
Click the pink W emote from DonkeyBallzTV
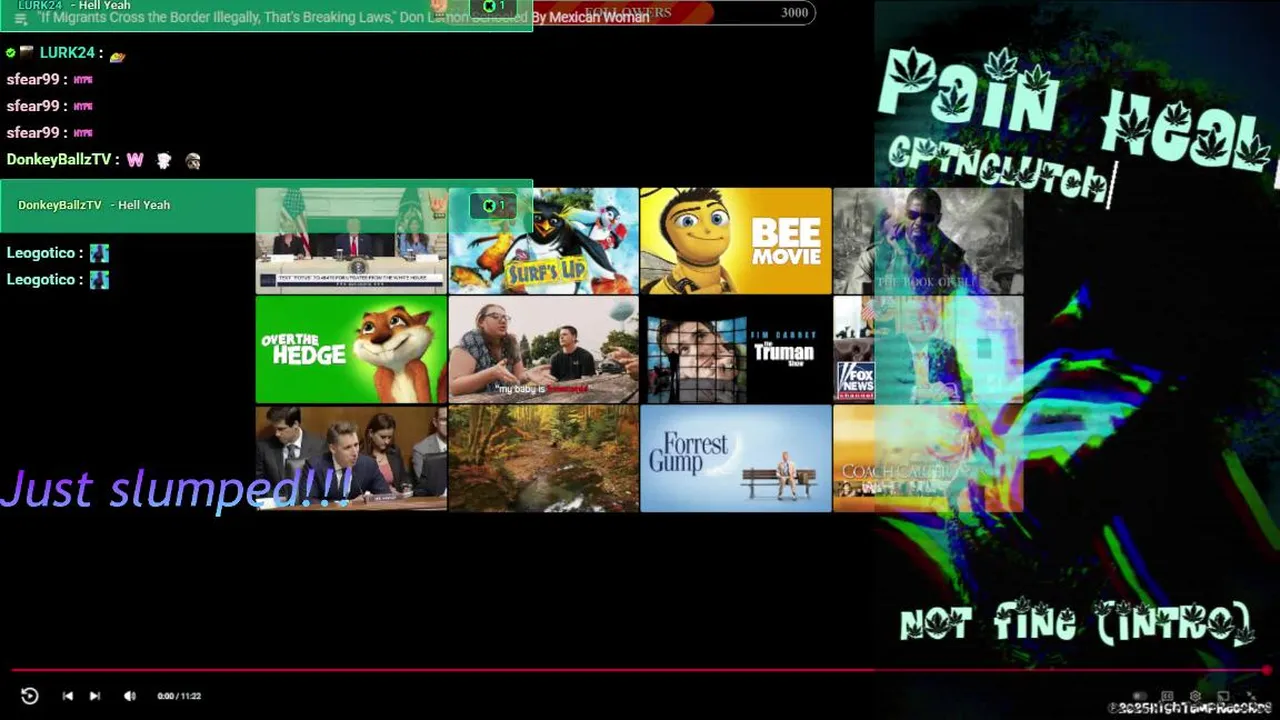pos(135,160)
